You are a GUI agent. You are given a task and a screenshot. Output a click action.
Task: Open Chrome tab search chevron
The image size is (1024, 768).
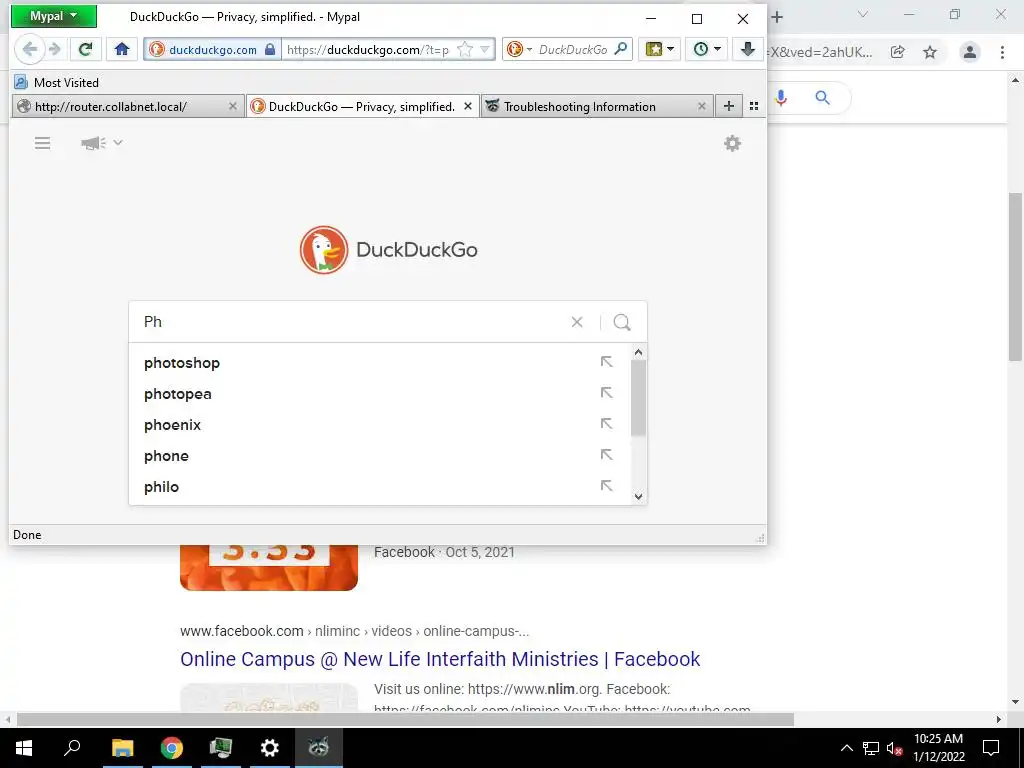[x=863, y=14]
